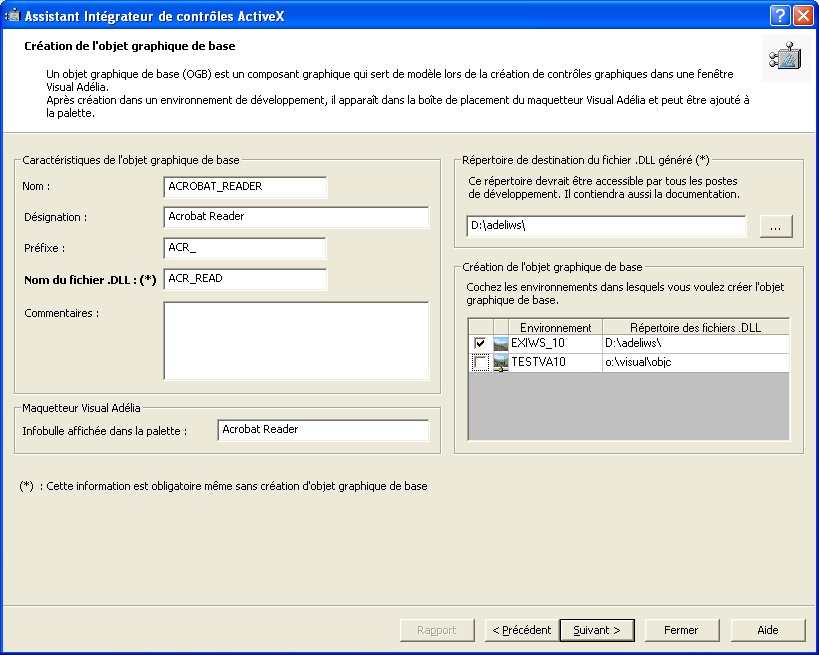Click the title bar application icon
The width and height of the screenshot is (819, 655).
coord(12,15)
